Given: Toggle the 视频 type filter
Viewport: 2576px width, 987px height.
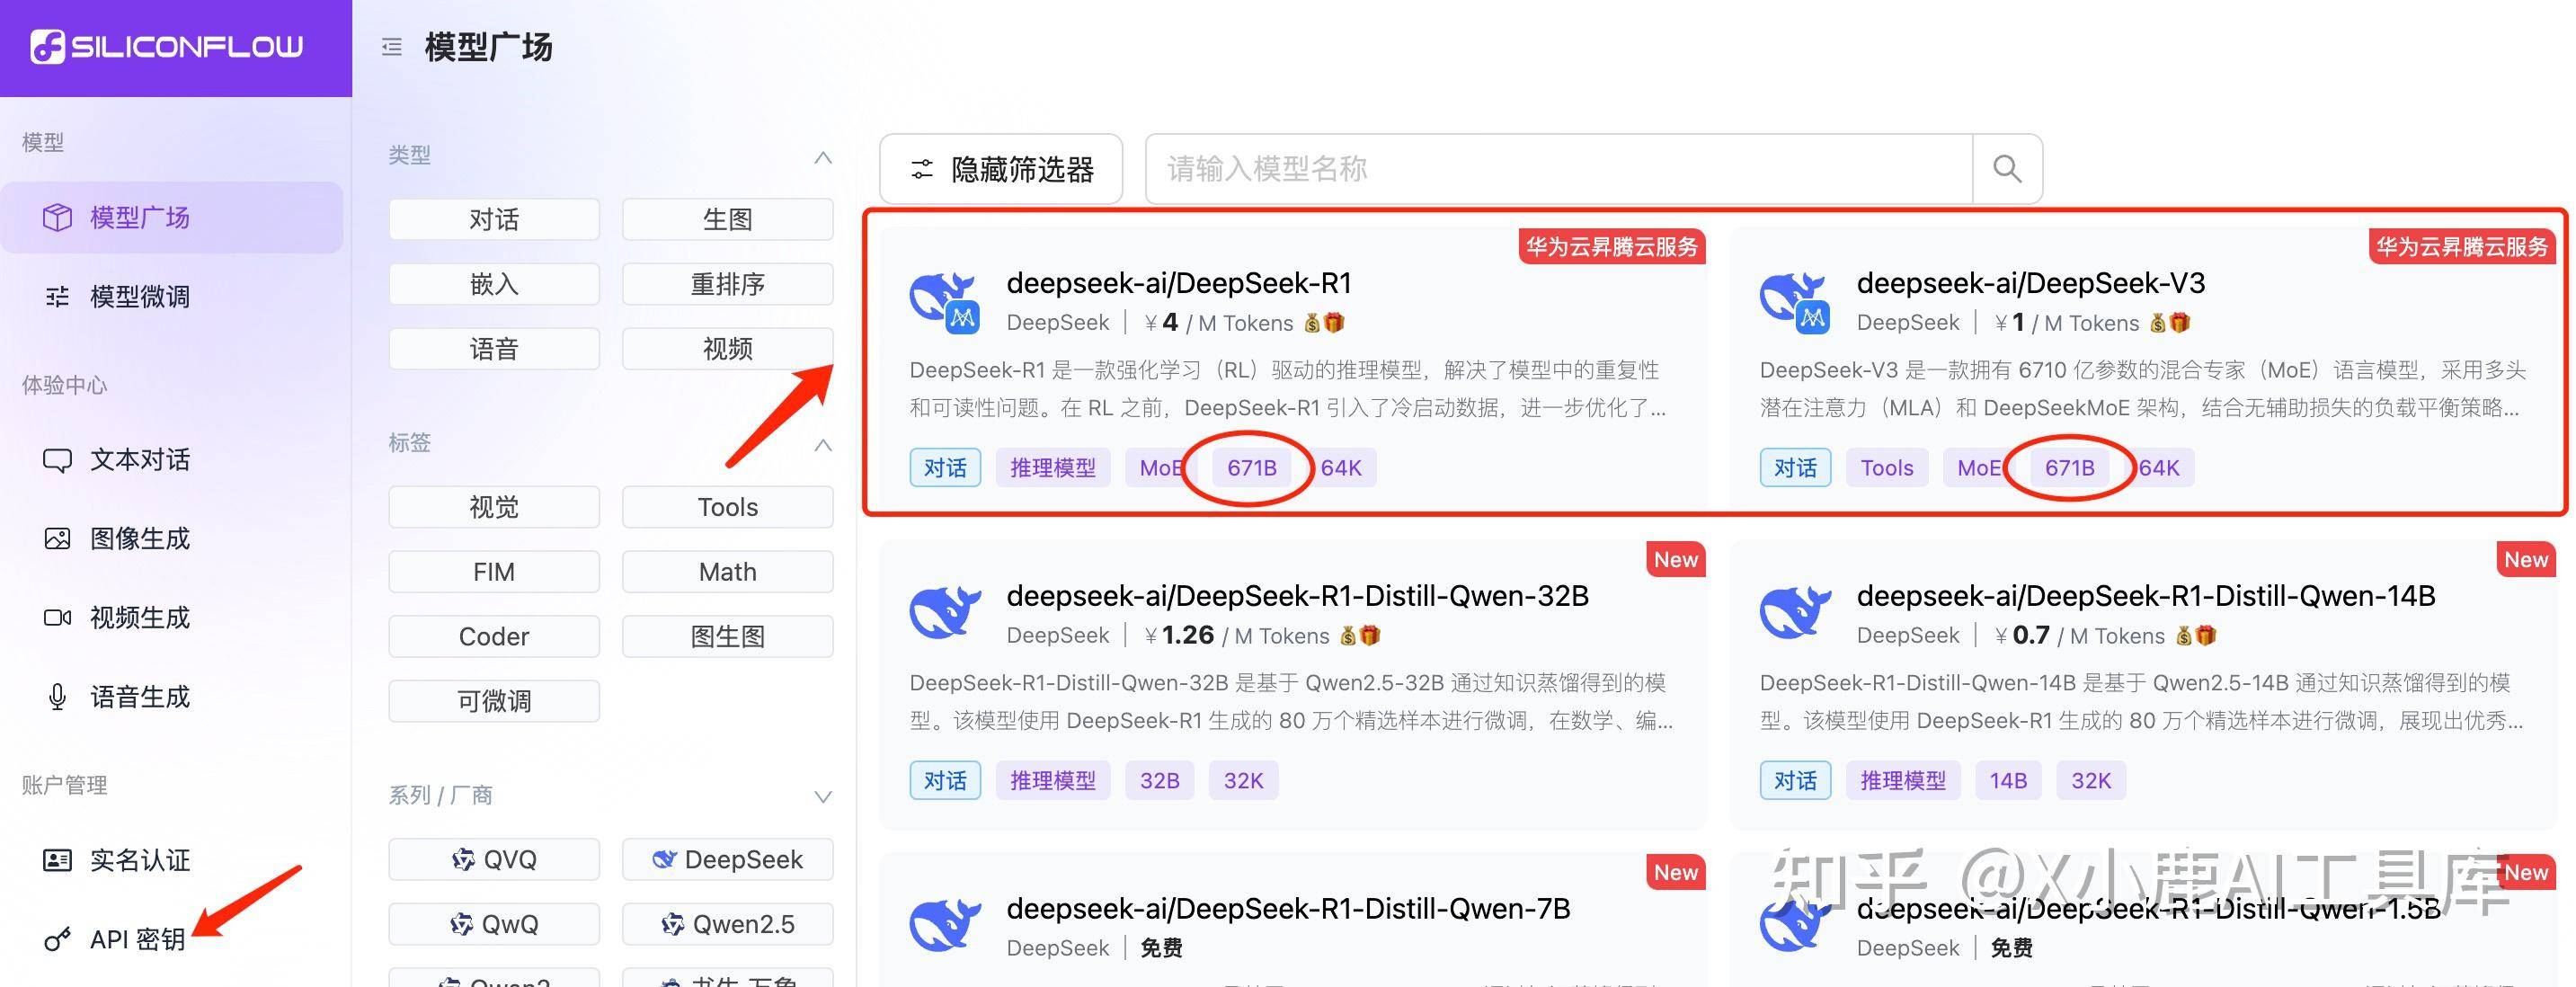Looking at the screenshot, I should click(727, 349).
